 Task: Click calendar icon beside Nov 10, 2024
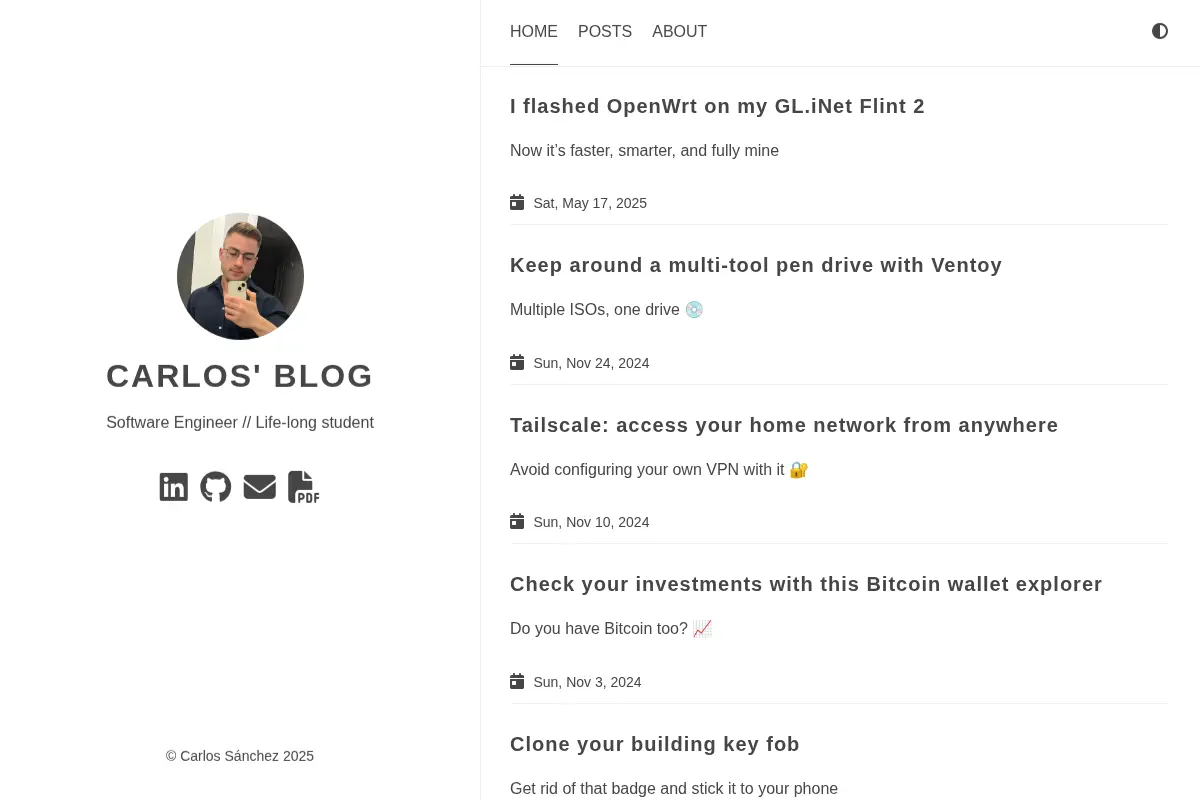(517, 521)
